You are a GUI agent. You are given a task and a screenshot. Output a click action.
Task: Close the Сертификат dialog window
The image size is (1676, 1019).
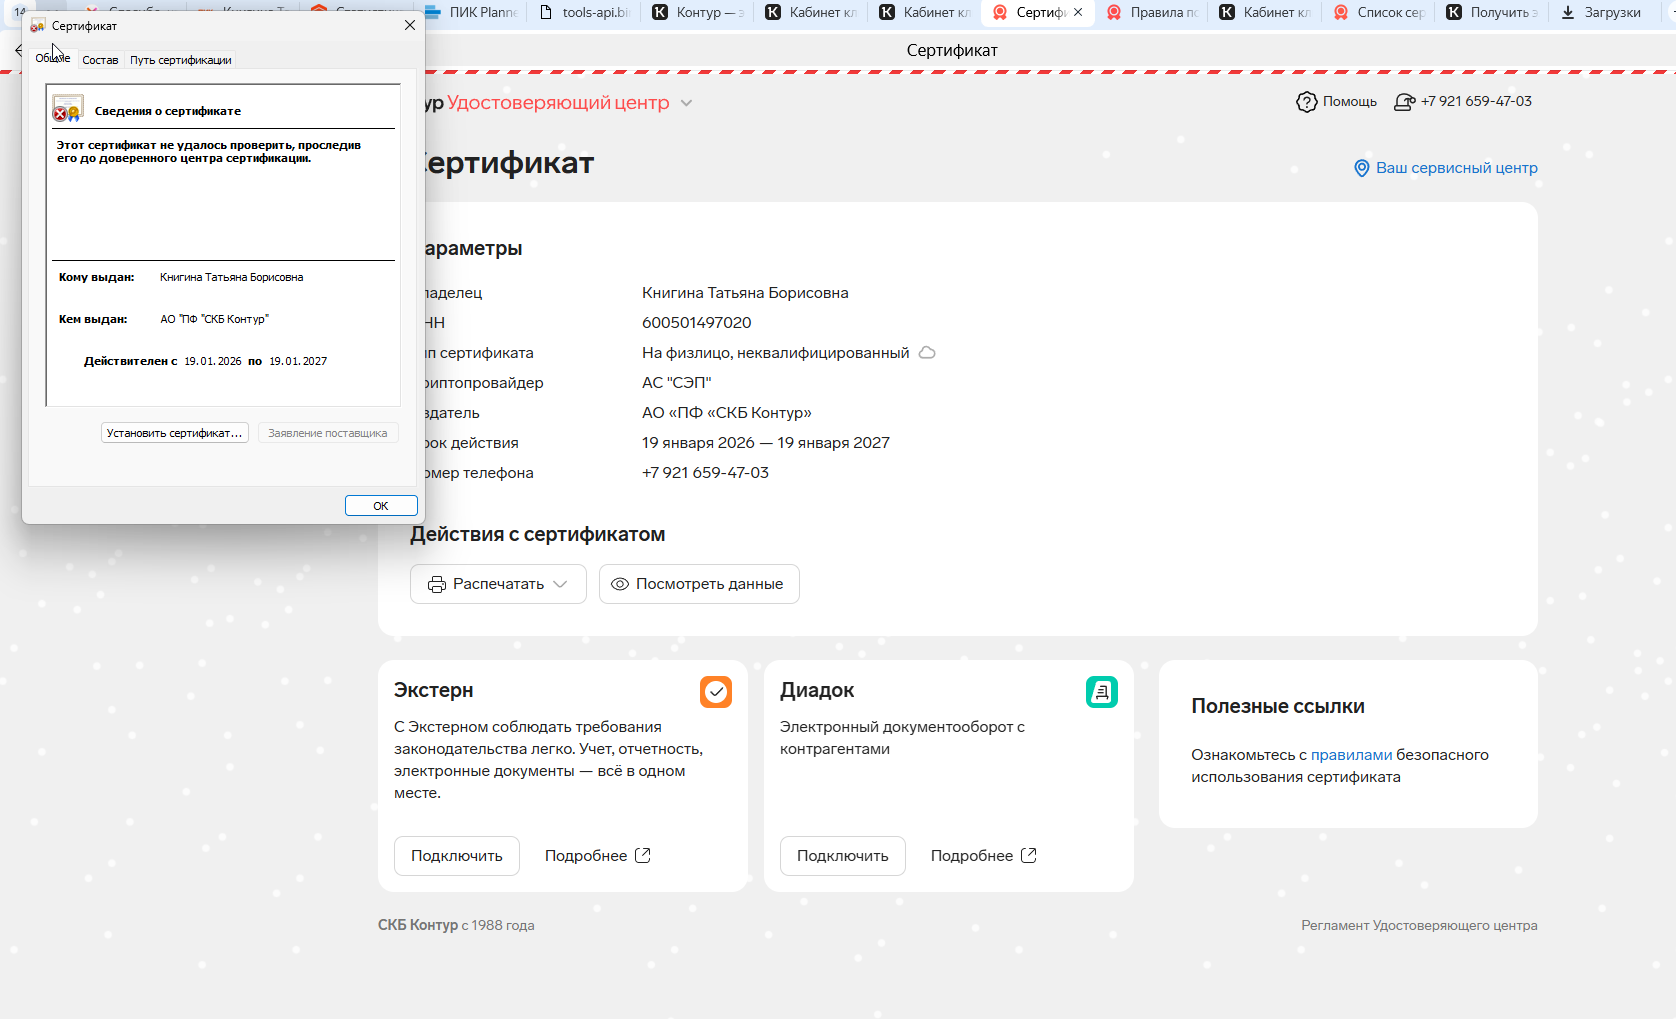(410, 26)
